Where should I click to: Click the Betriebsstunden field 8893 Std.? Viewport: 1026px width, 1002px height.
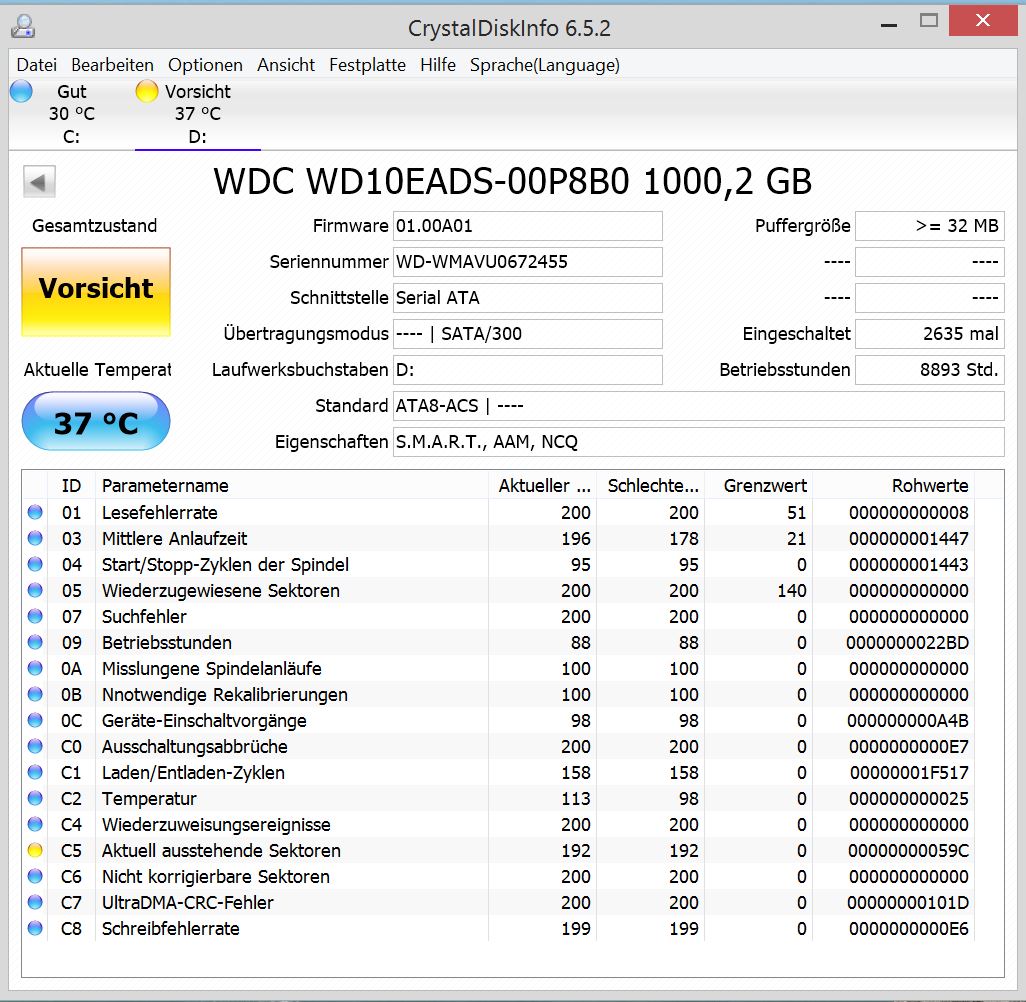(x=929, y=370)
